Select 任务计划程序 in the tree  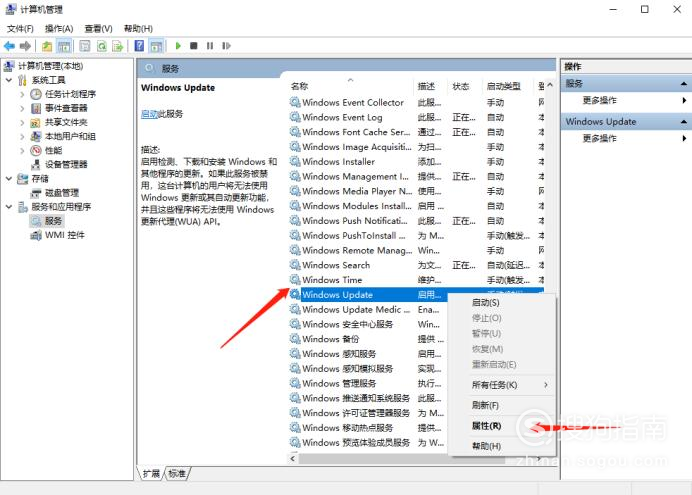point(71,94)
